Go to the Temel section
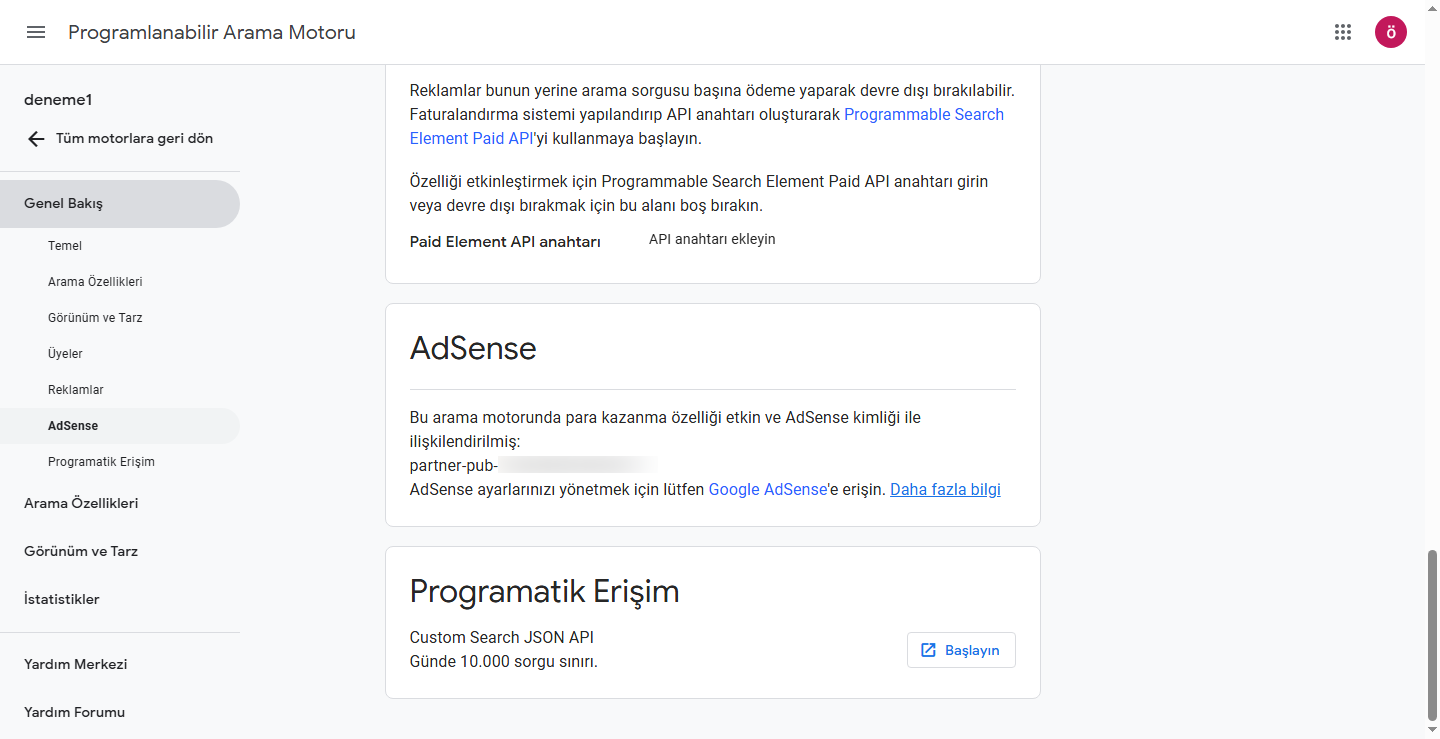The height and width of the screenshot is (739, 1440). (65, 246)
